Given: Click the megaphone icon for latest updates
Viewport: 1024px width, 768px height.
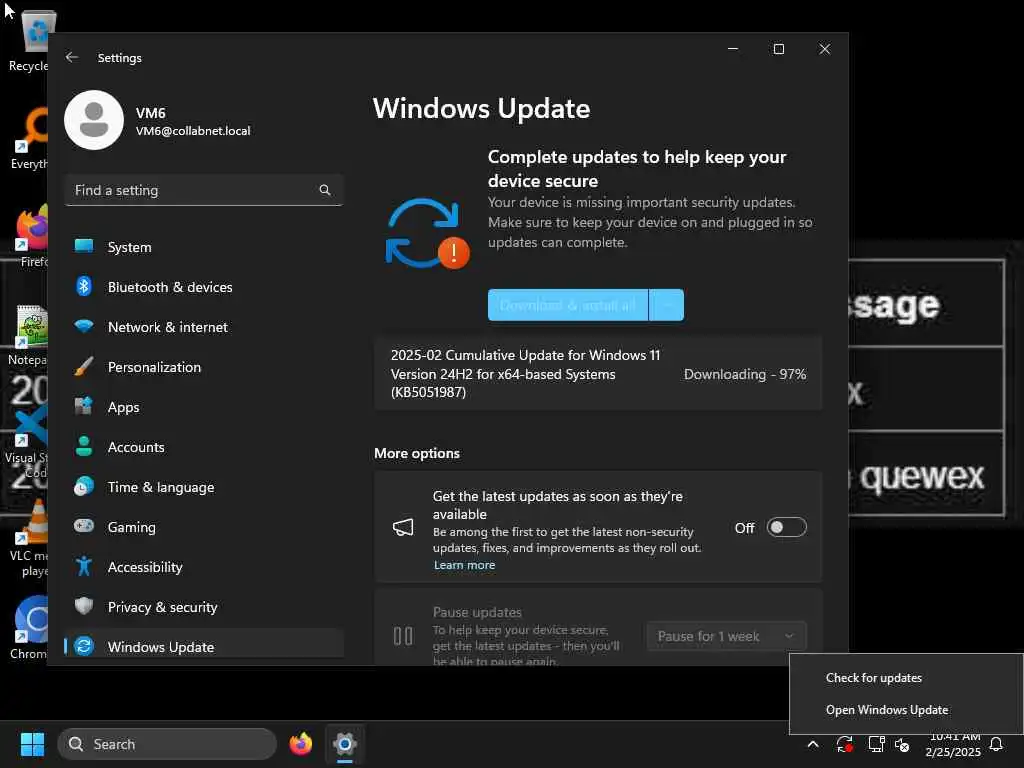Looking at the screenshot, I should tap(403, 528).
